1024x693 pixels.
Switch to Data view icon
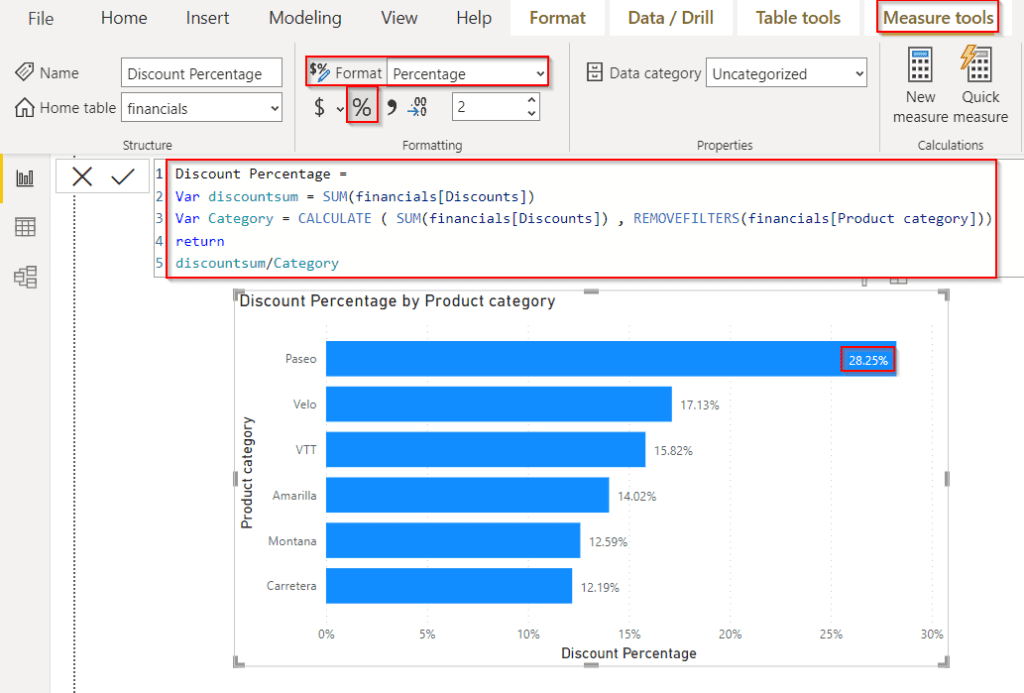(25, 227)
